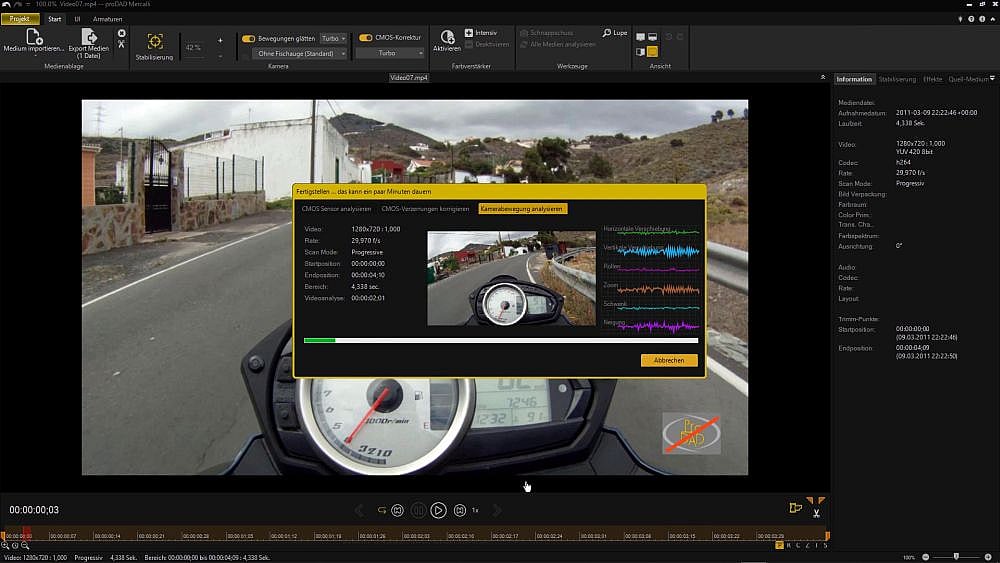Switch to the Armaturen ribbon tab

coord(107,19)
